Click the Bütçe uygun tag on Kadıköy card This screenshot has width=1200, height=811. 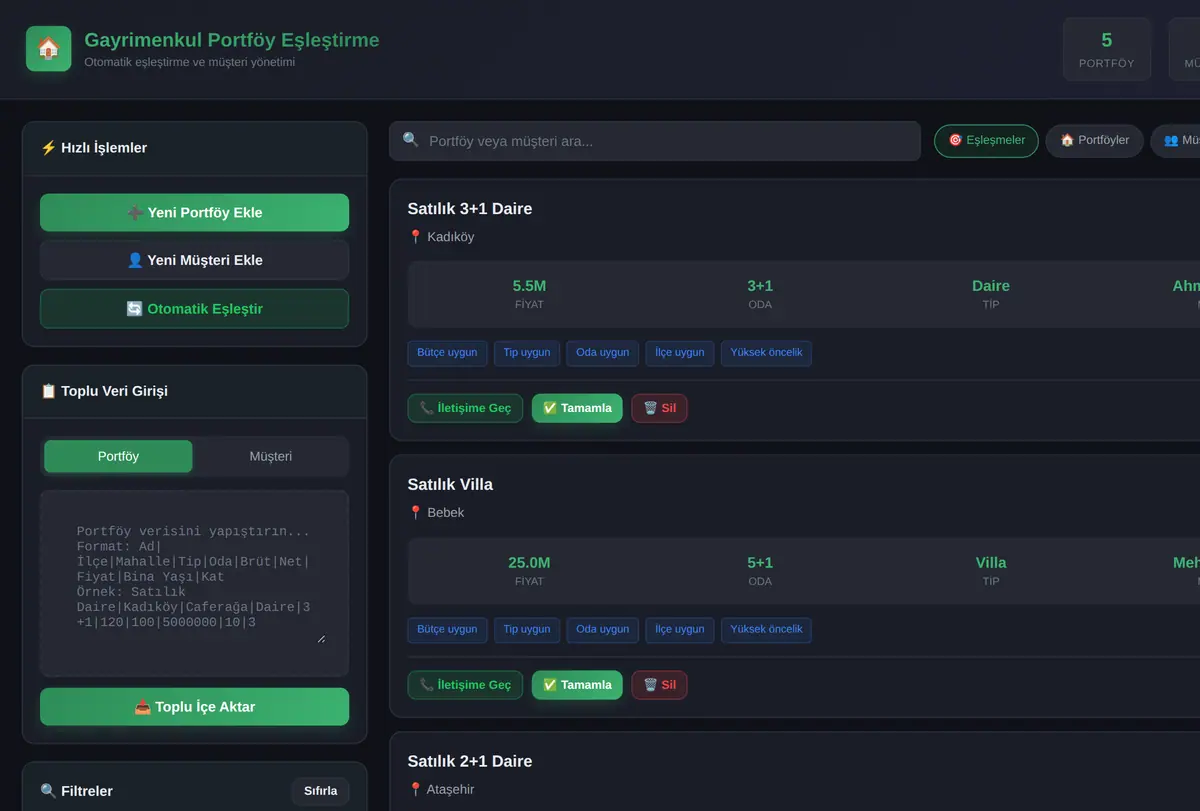coord(447,353)
